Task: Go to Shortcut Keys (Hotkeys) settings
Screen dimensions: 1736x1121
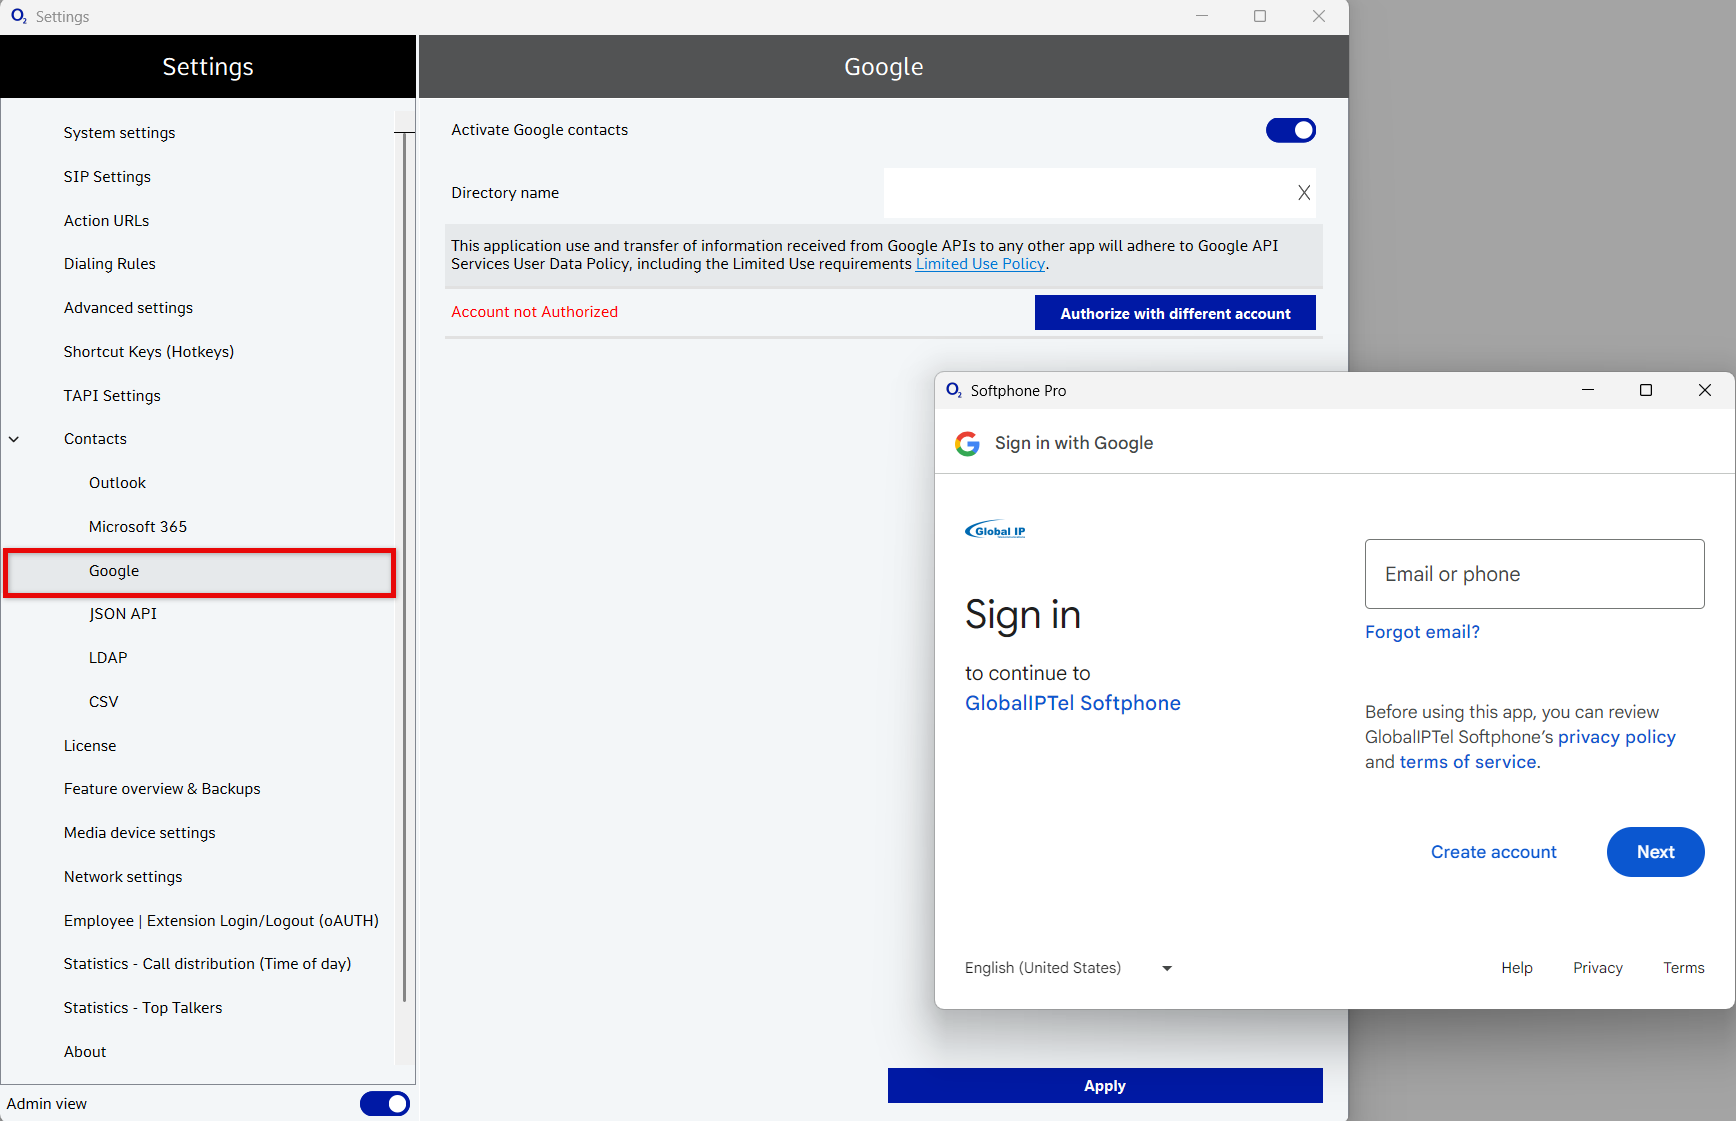Action: point(149,352)
